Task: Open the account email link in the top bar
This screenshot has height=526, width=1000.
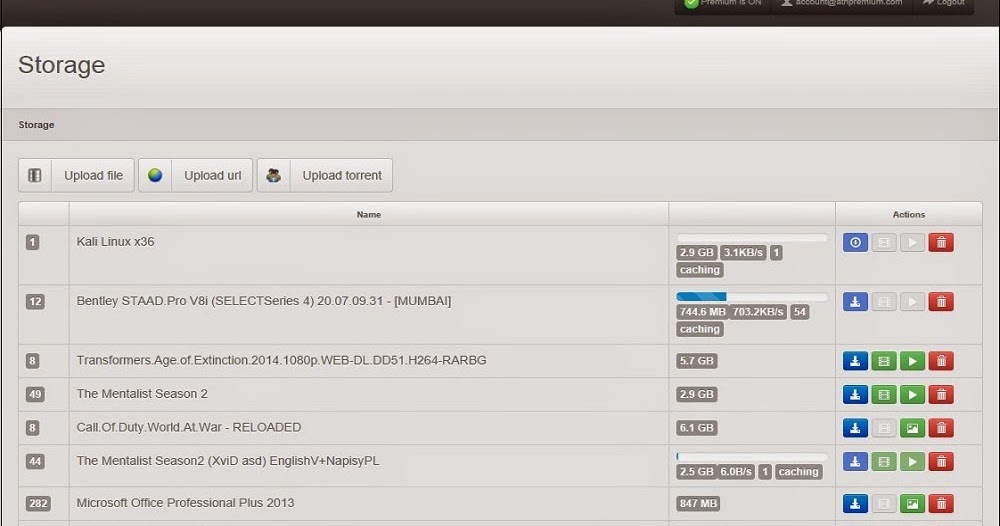Action: tap(842, 3)
